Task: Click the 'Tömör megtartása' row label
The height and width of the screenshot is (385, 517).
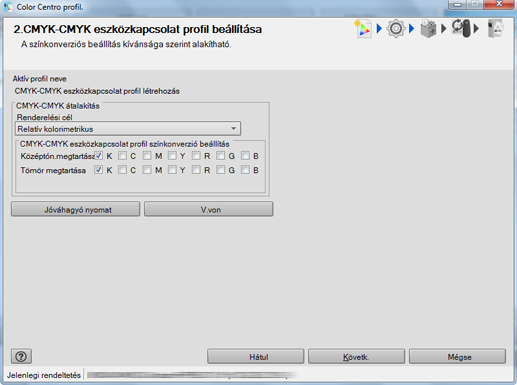Action: [x=53, y=170]
